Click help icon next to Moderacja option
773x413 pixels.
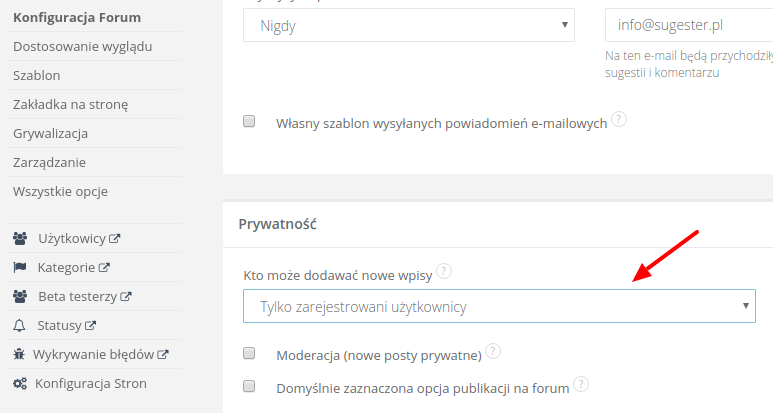493,352
